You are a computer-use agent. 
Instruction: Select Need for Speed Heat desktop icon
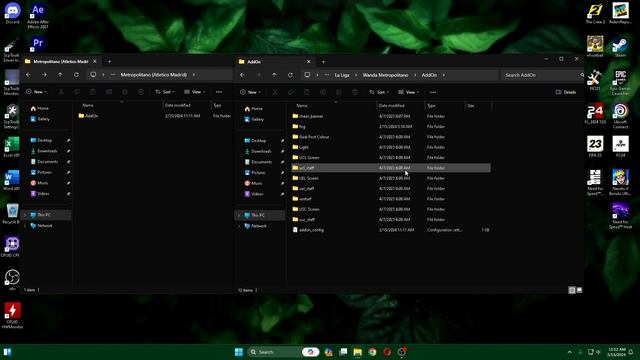point(620,216)
